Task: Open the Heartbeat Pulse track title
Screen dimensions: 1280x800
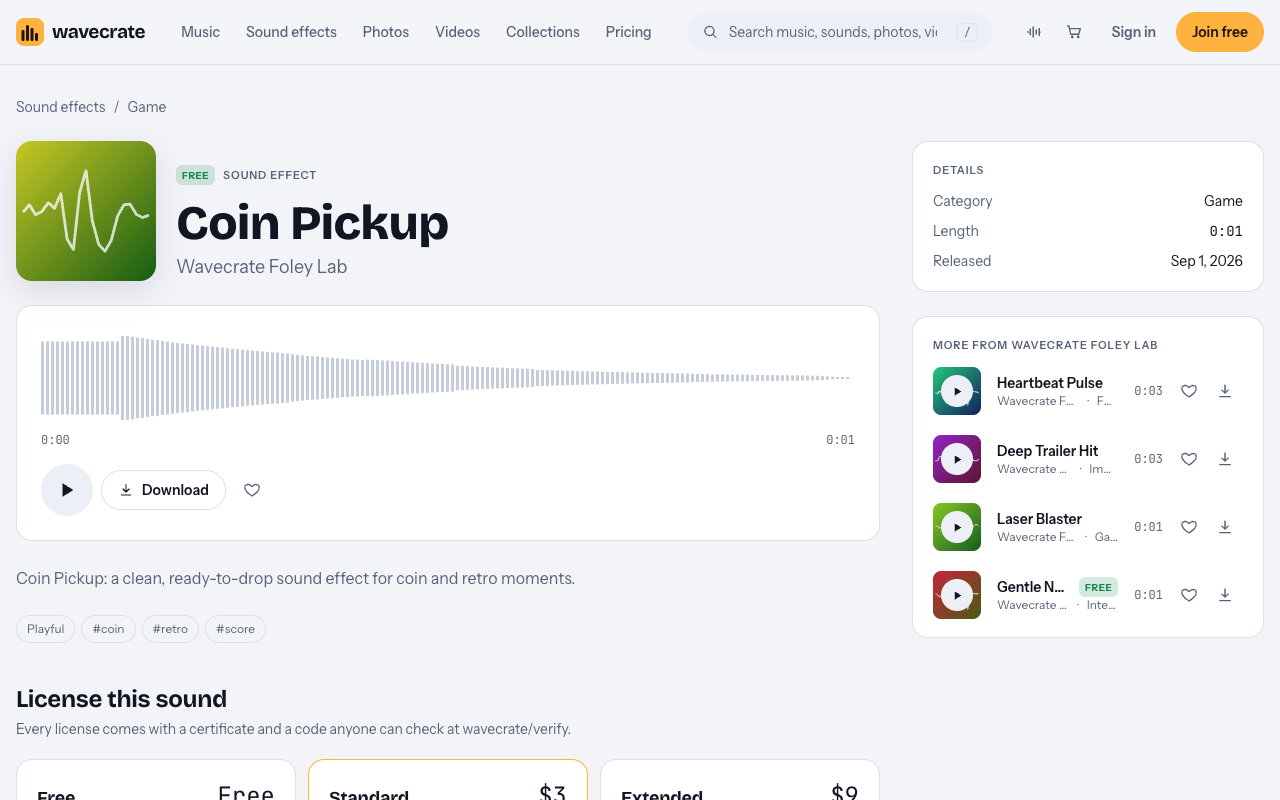Action: tap(1050, 383)
